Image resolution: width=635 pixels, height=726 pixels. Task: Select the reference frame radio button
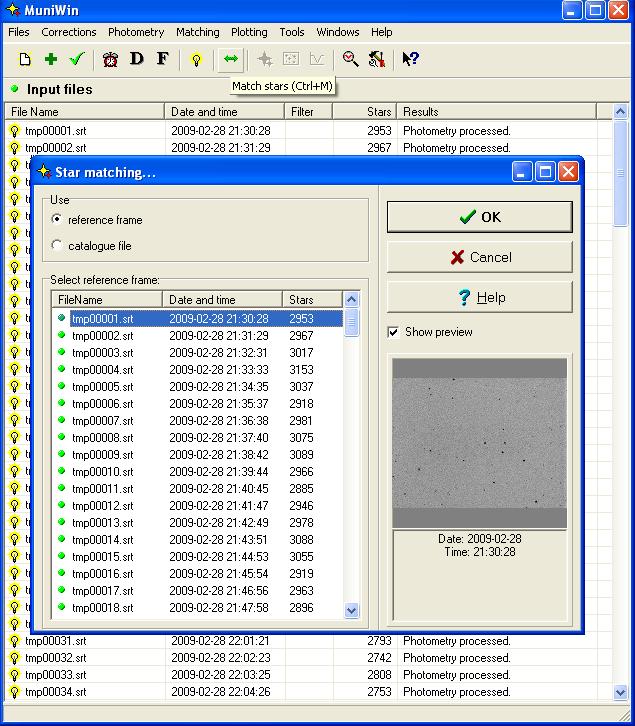[x=57, y=219]
